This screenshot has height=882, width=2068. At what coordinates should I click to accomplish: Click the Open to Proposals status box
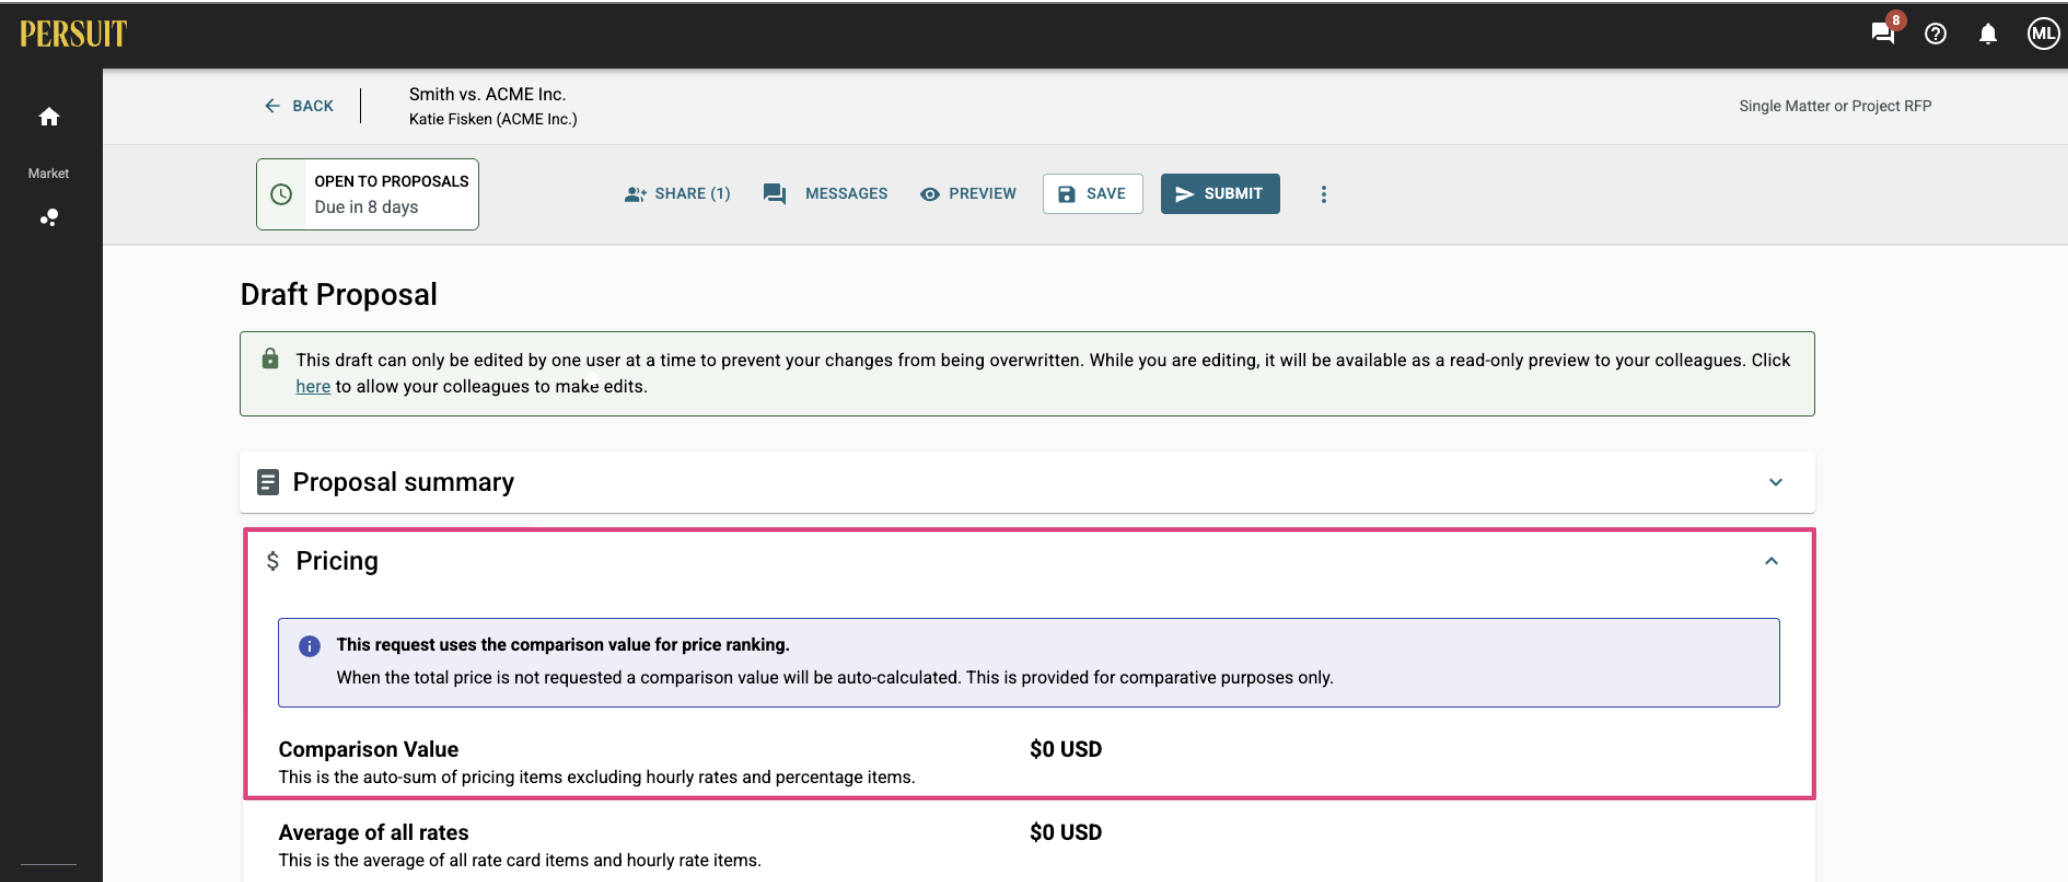[367, 194]
